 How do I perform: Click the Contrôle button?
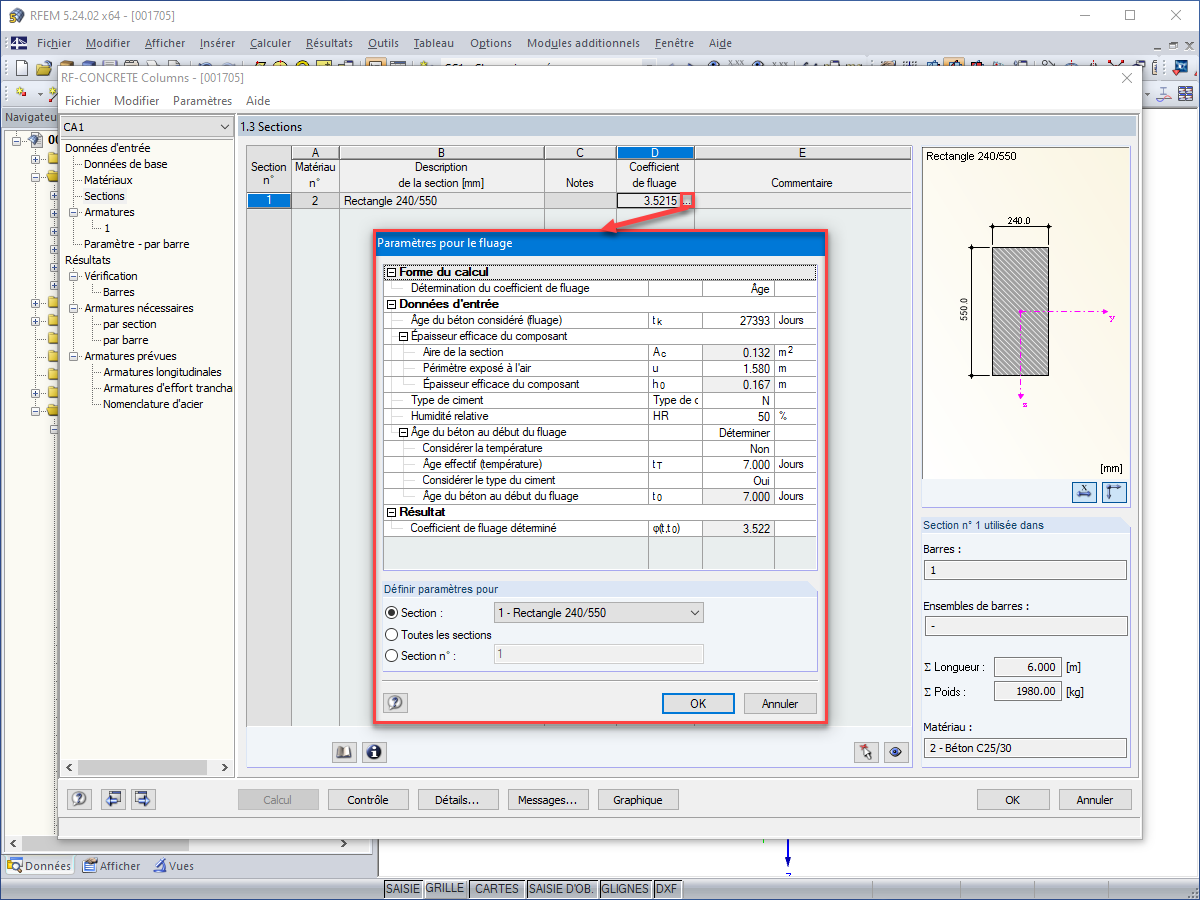click(367, 799)
